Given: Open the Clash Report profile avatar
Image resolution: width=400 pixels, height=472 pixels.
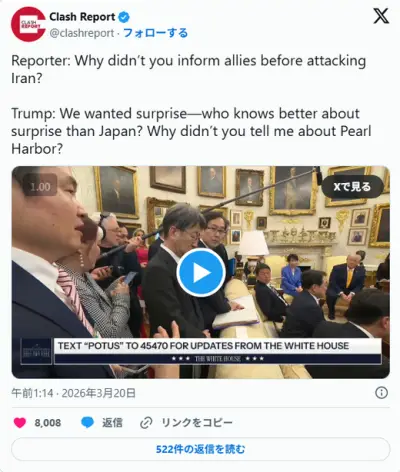Looking at the screenshot, I should (28, 24).
